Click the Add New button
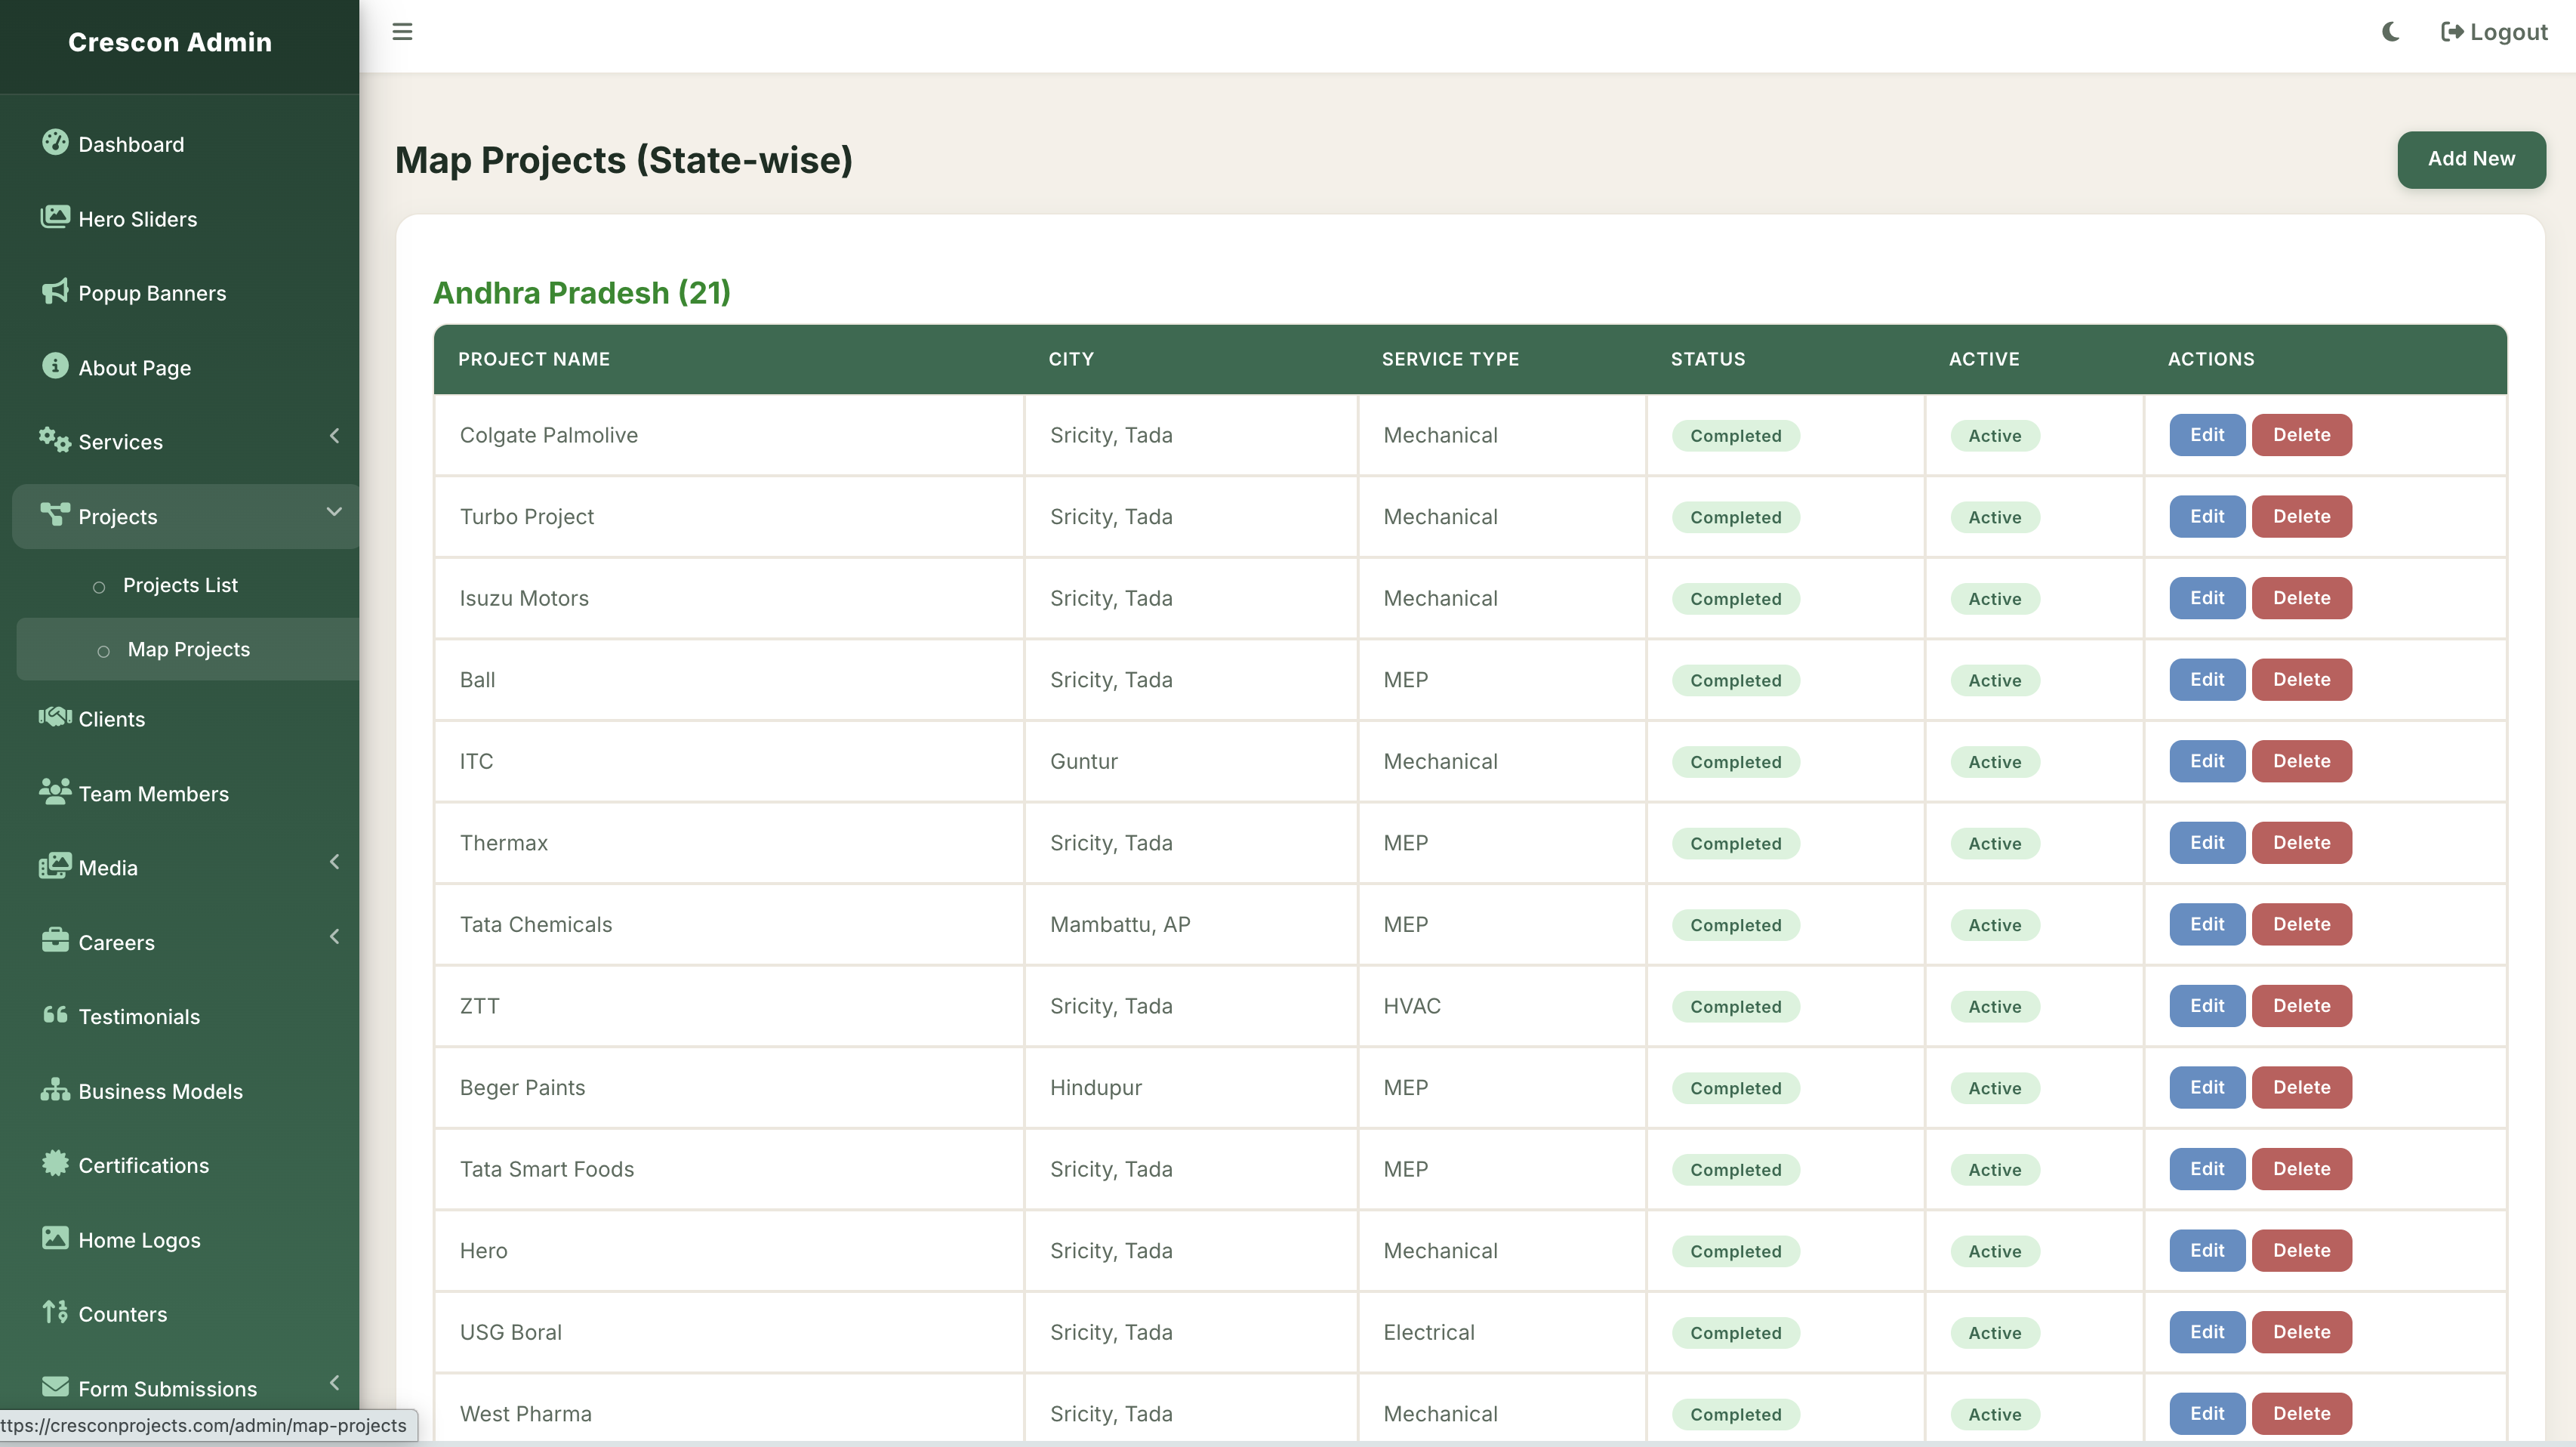The width and height of the screenshot is (2576, 1447). pyautogui.click(x=2471, y=159)
